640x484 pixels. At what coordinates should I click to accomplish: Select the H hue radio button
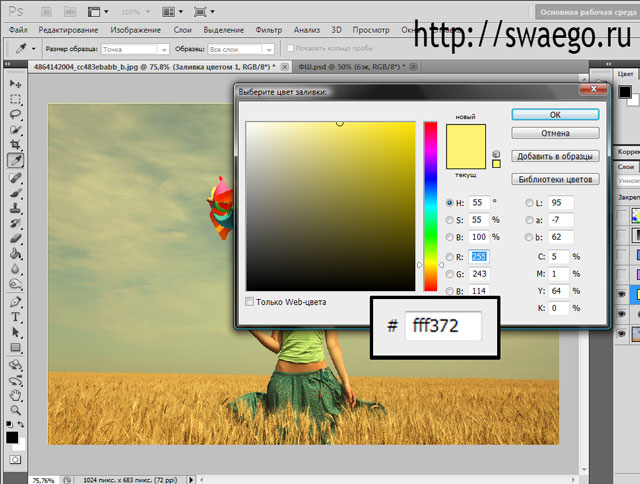click(x=449, y=202)
